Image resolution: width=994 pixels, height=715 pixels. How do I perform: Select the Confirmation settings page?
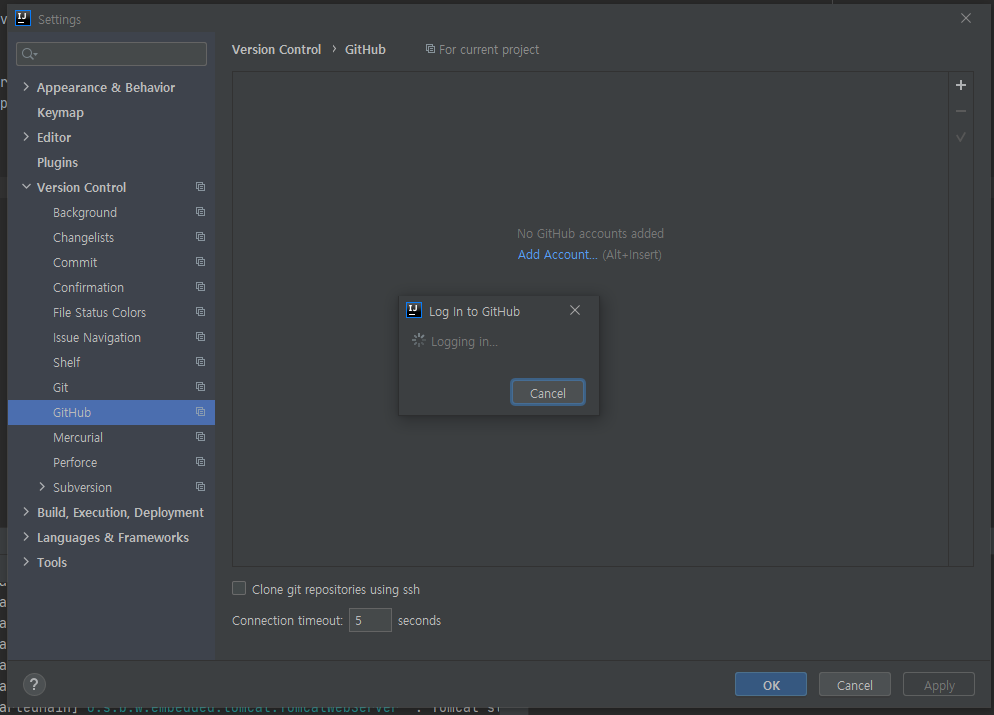pos(88,288)
